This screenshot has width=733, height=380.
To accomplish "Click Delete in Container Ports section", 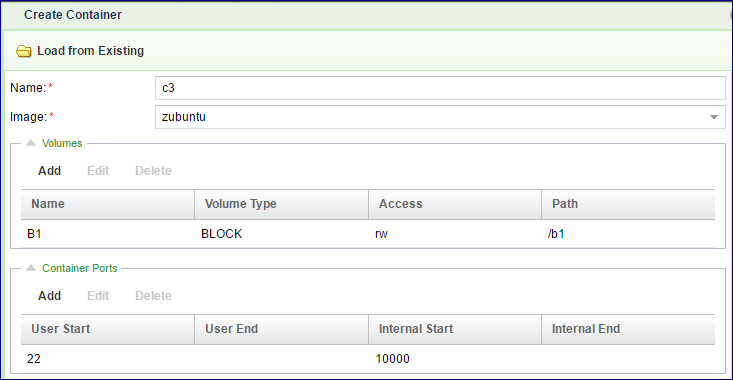I will [x=153, y=295].
